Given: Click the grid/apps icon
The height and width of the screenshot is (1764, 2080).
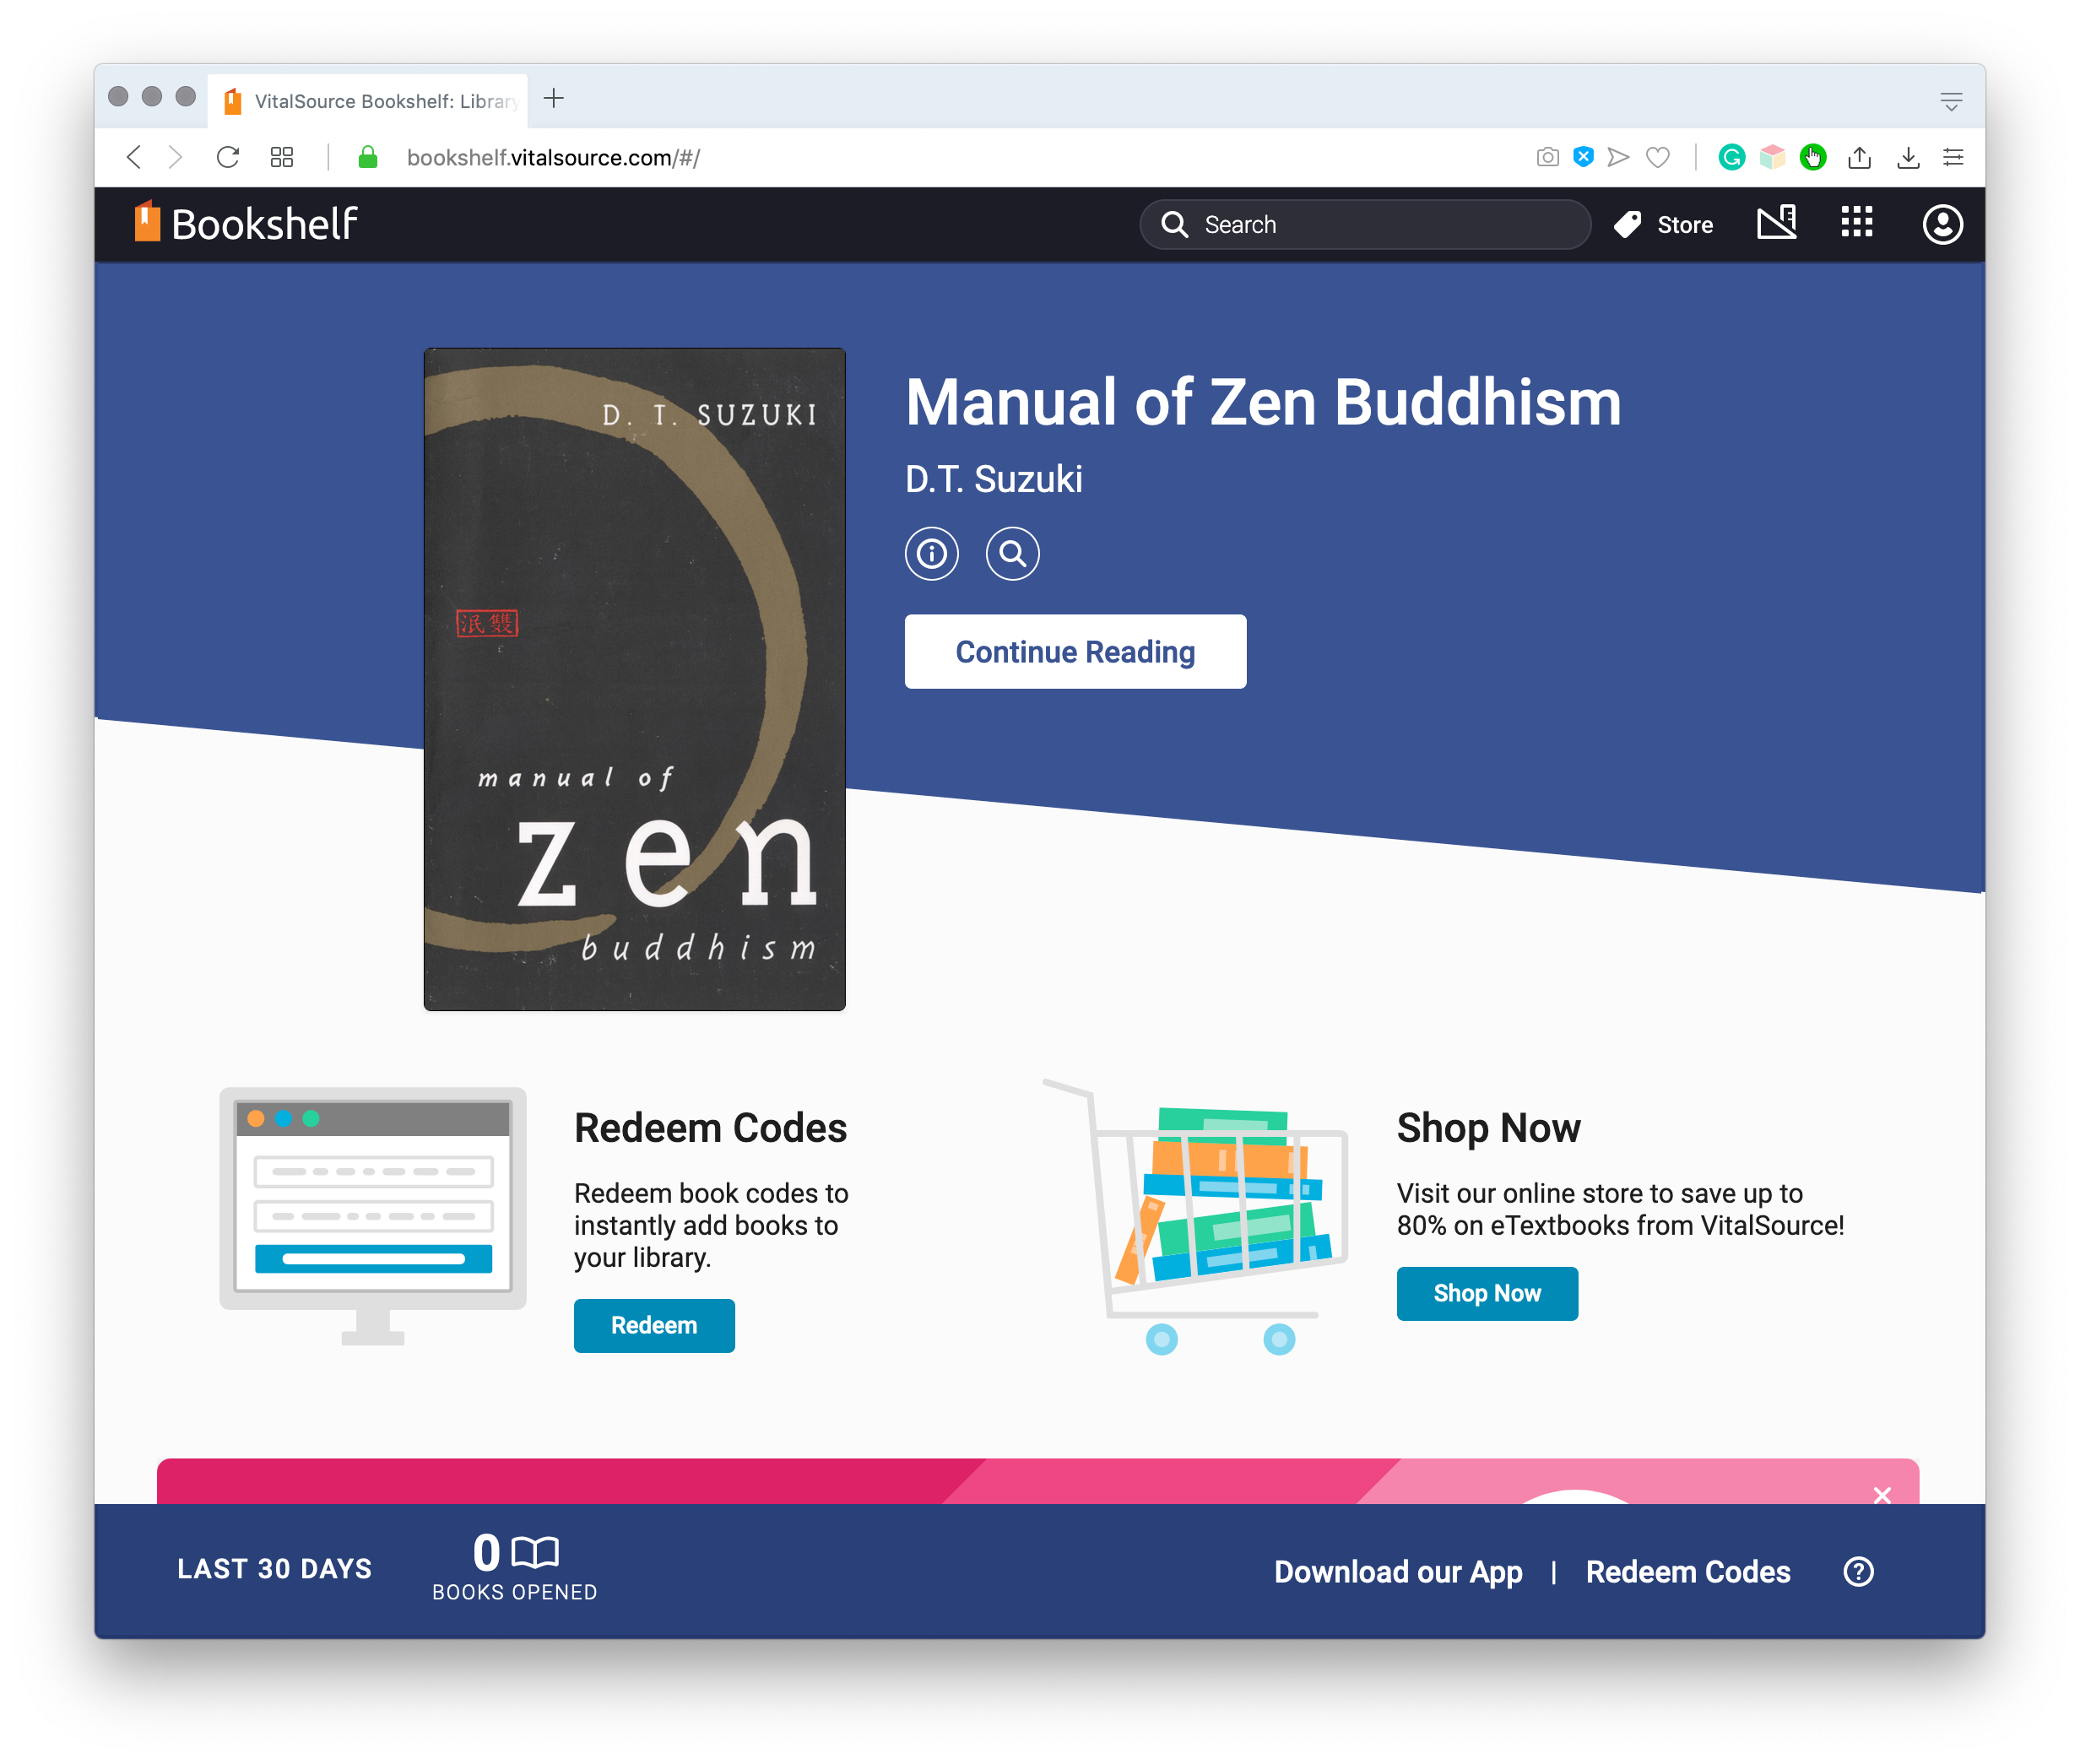Looking at the screenshot, I should click(x=1856, y=224).
